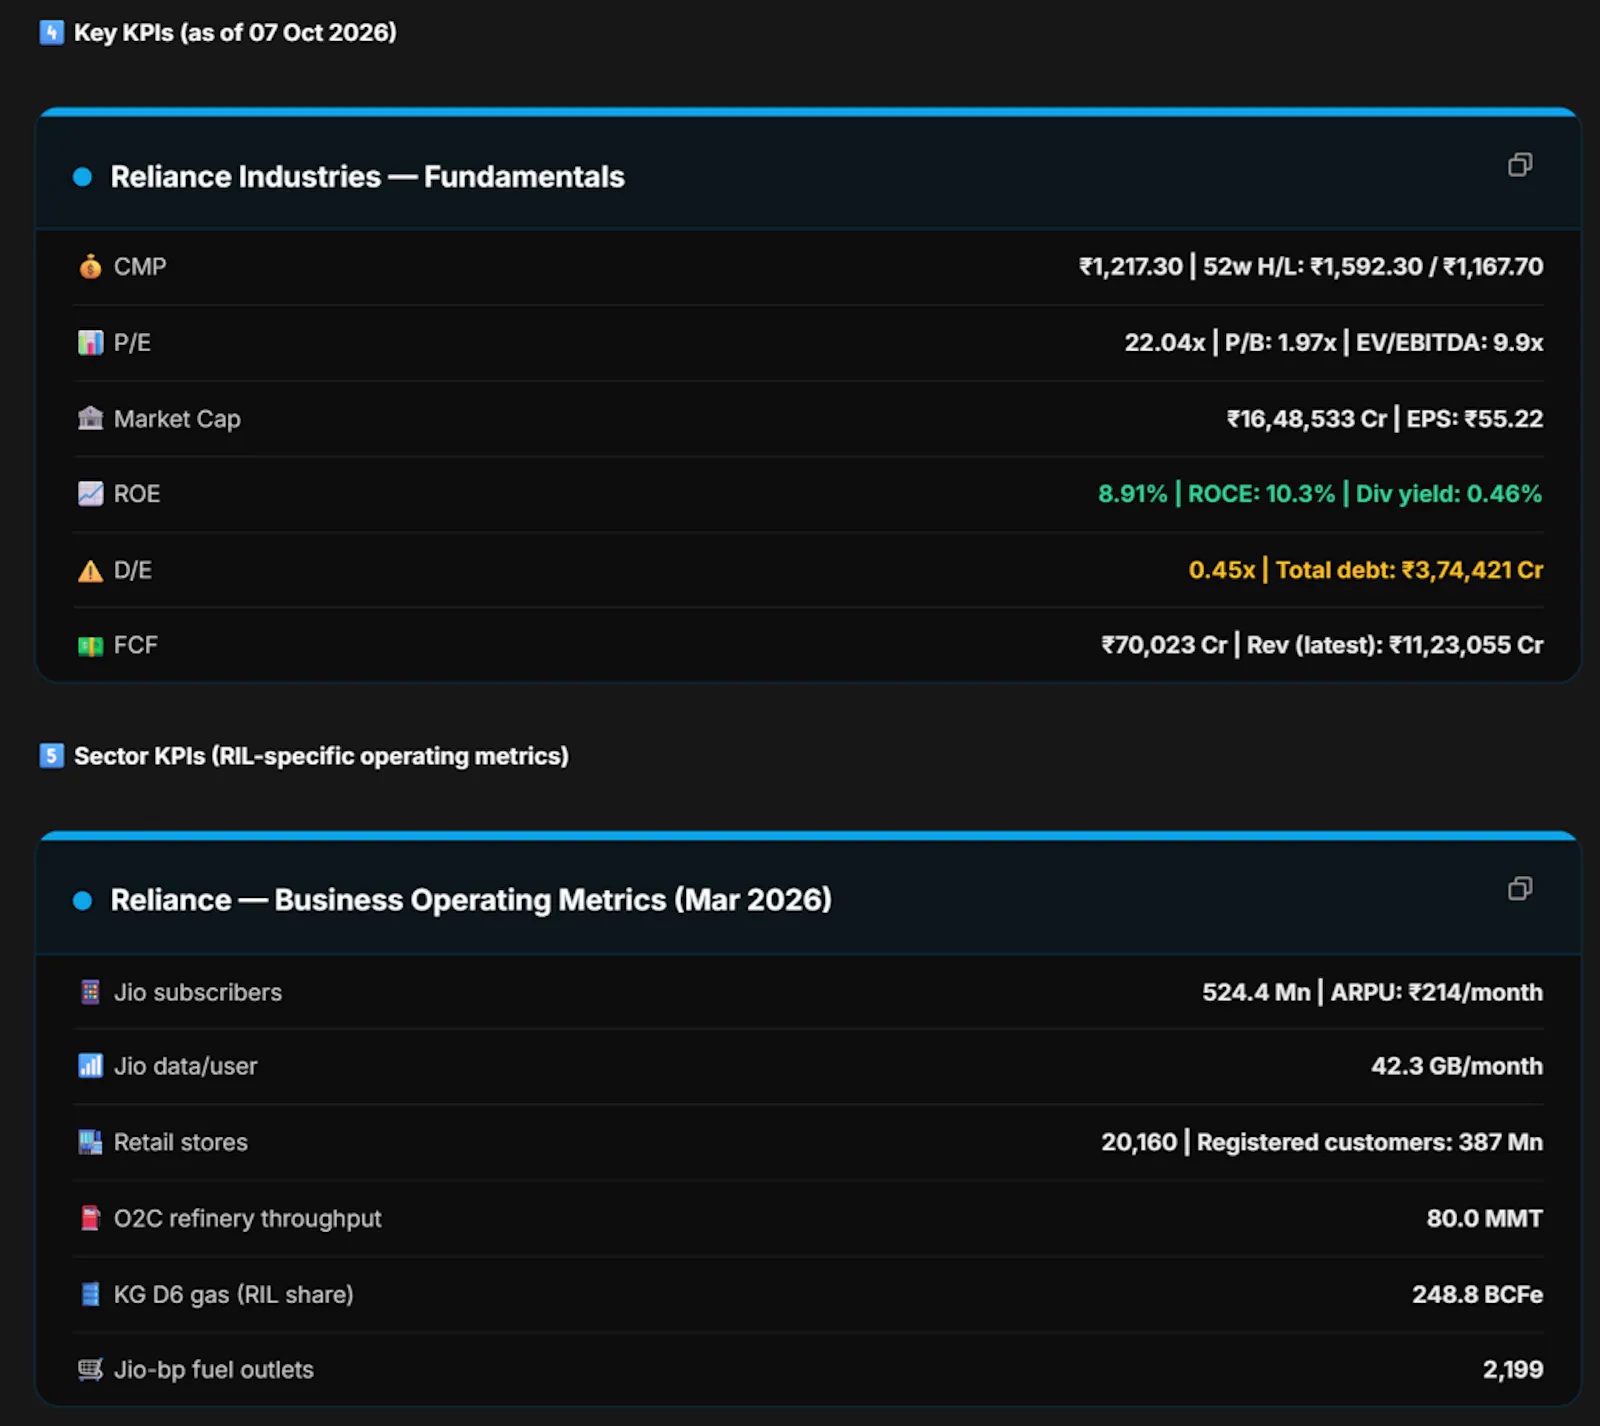The height and width of the screenshot is (1426, 1600).
Task: Select the yellow D/E value 0.45x line
Action: [x=1366, y=570]
